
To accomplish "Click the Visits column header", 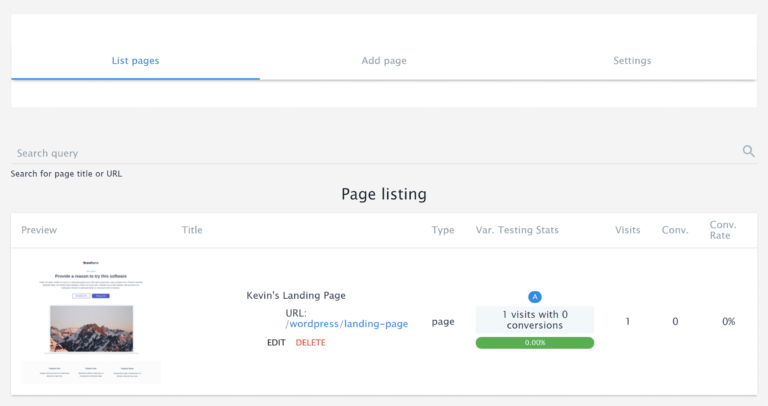I will point(627,230).
